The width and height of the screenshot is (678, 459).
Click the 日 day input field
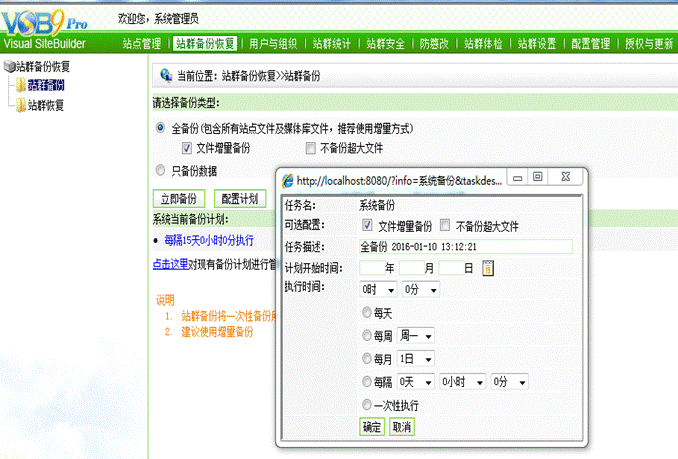(x=451, y=268)
